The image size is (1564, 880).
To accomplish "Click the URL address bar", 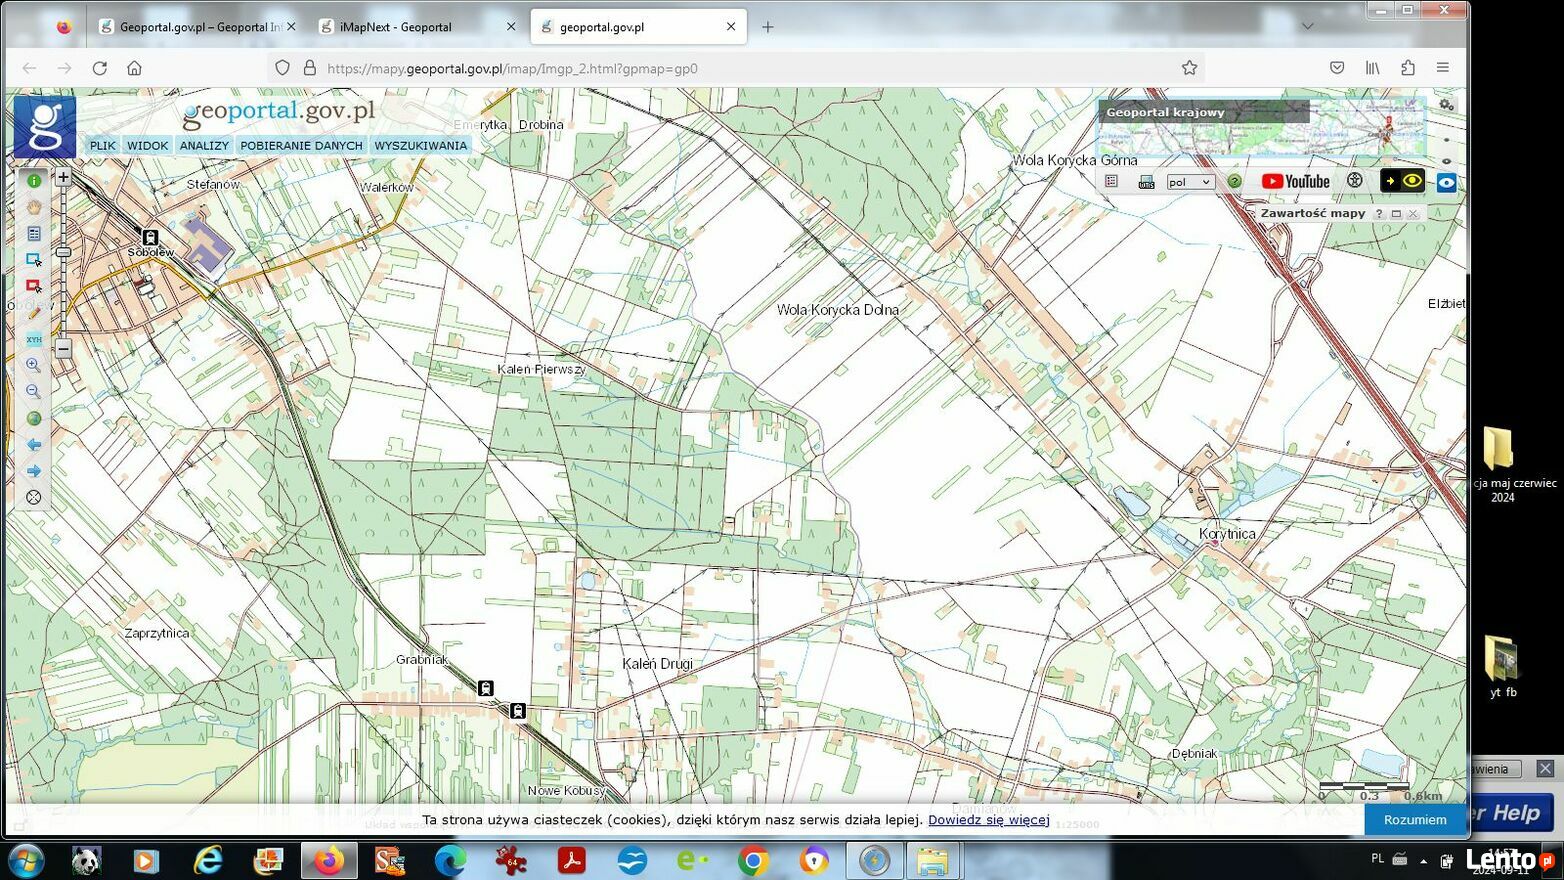I will pyautogui.click(x=735, y=68).
